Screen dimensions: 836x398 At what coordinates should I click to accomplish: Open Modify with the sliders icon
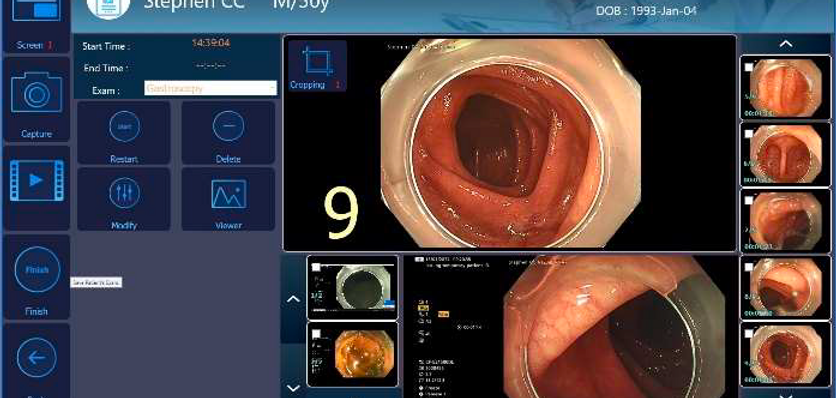(x=124, y=199)
